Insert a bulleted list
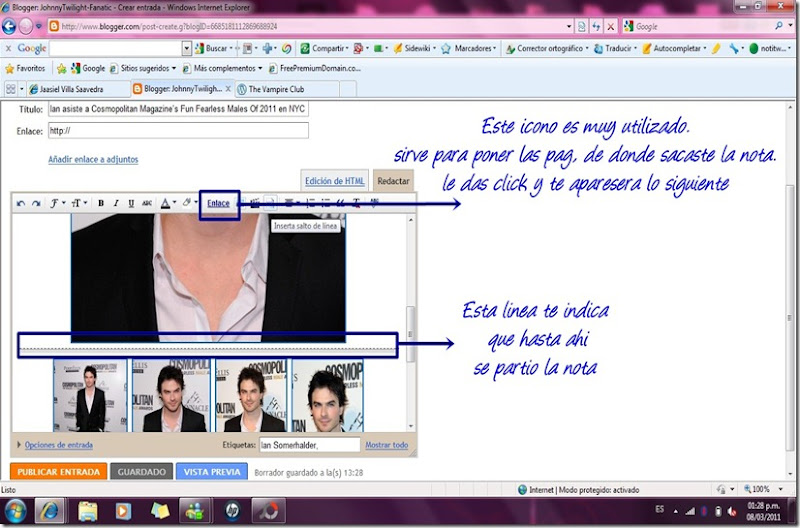The image size is (800, 528). point(326,203)
